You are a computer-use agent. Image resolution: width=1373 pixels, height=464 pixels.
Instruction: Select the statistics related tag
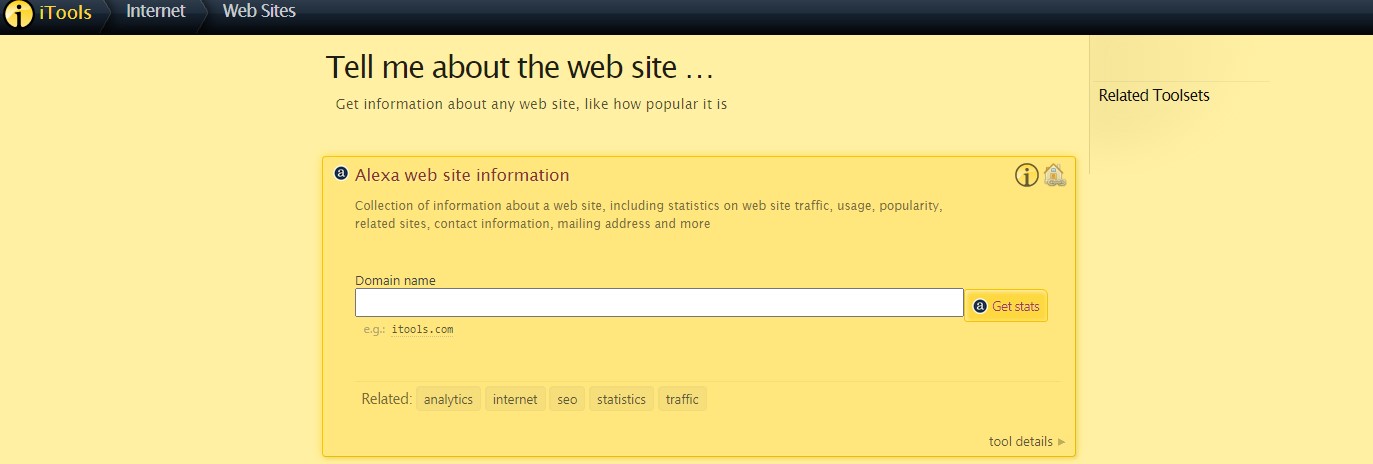tap(621, 399)
